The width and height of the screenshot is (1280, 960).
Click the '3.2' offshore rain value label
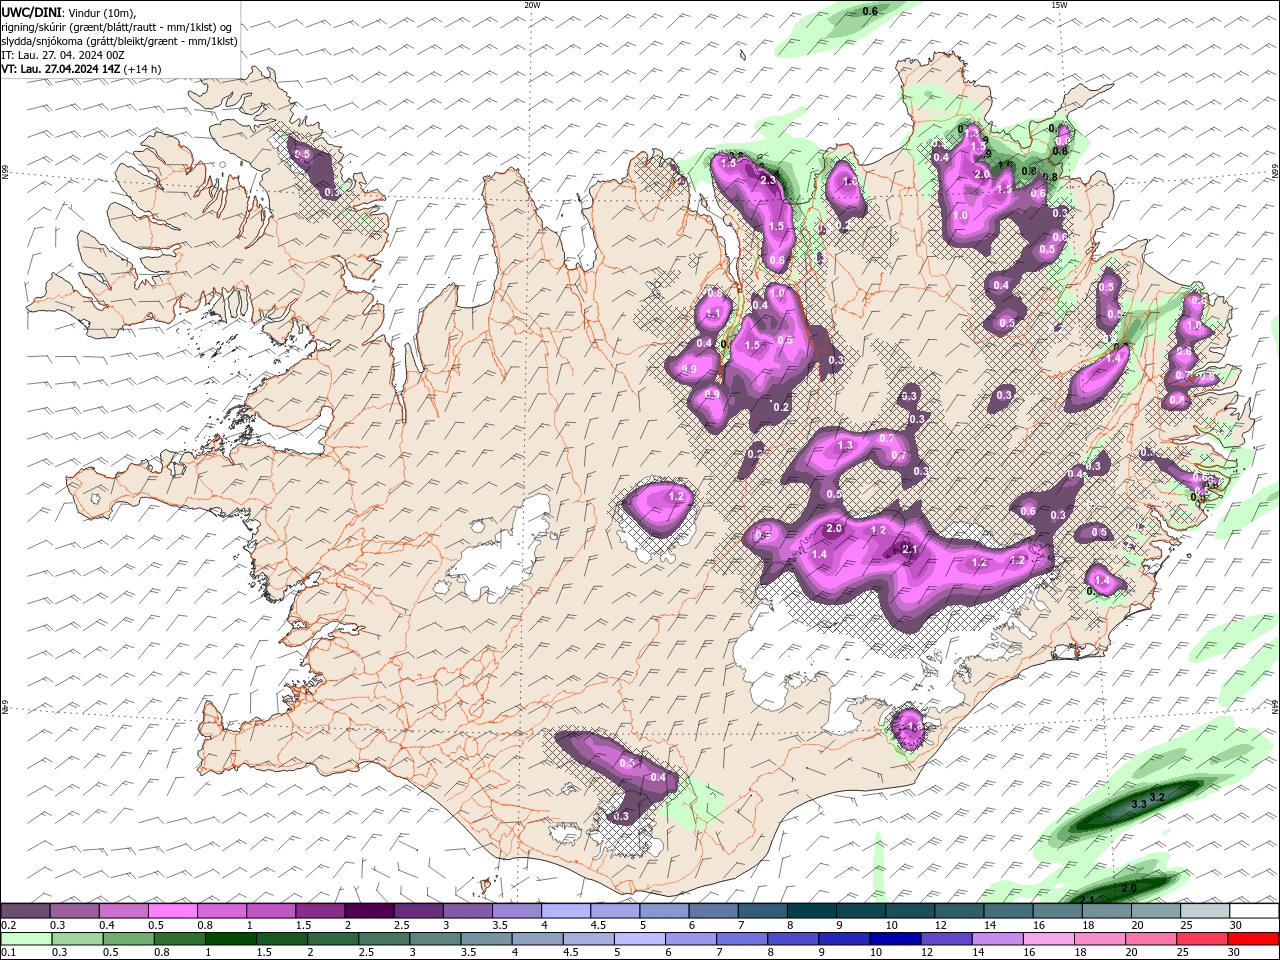pos(1157,797)
